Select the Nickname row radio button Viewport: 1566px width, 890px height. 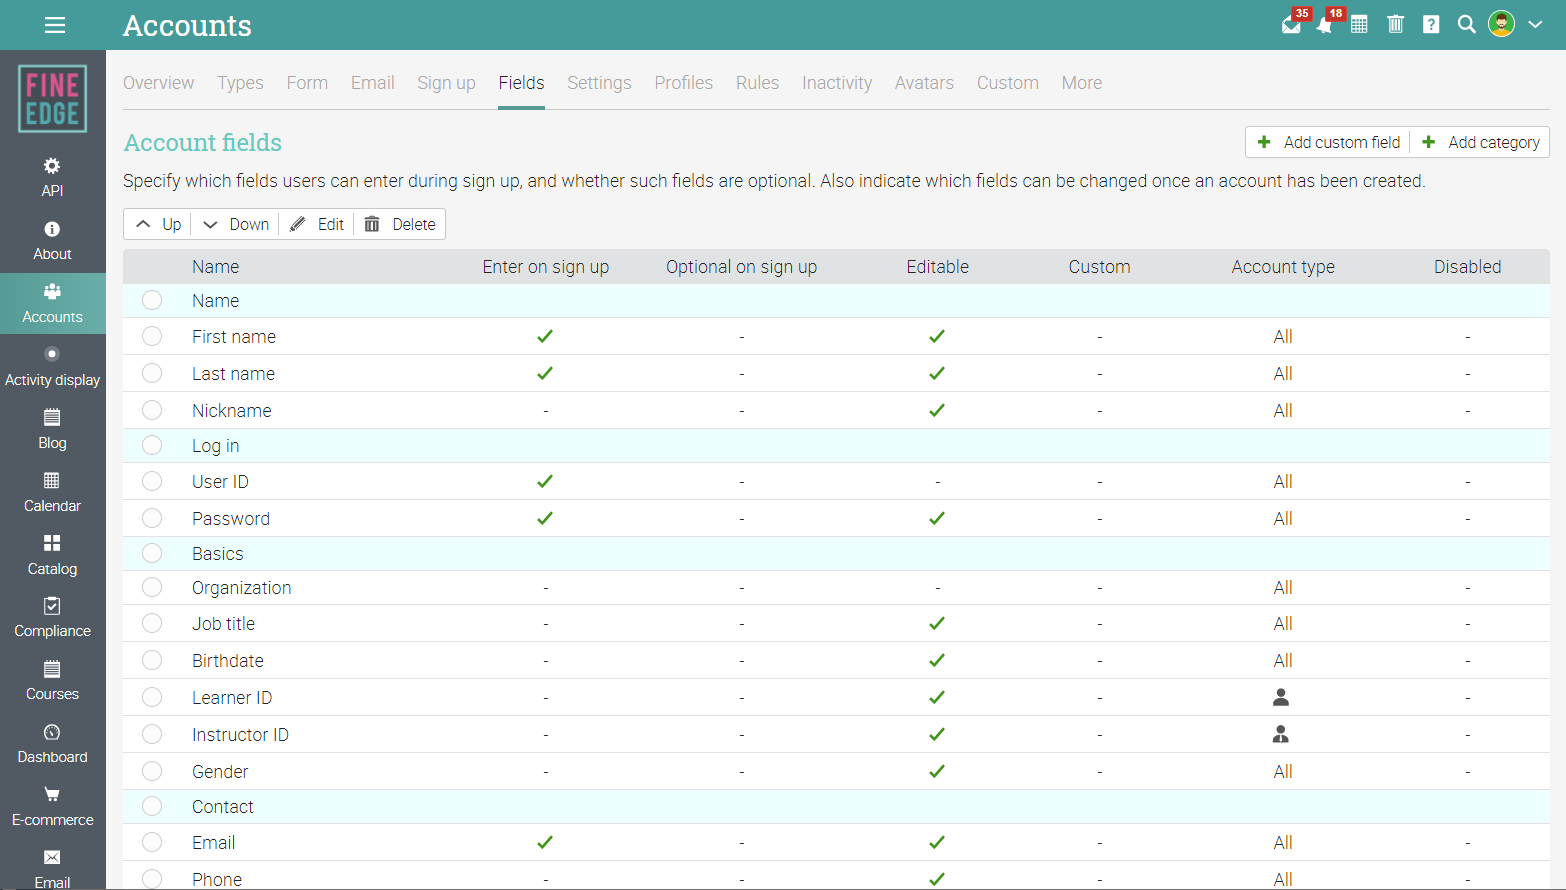pyautogui.click(x=152, y=410)
